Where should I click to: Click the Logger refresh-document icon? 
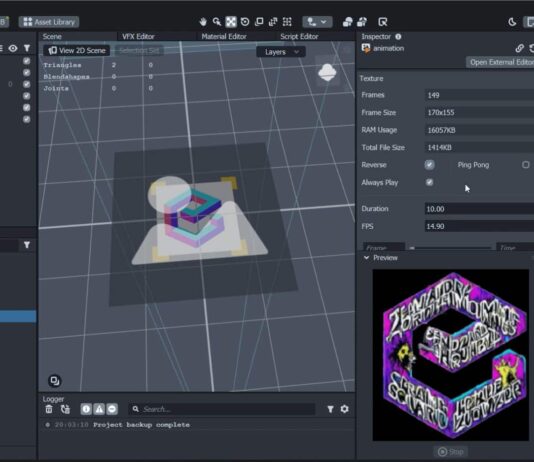coord(65,409)
